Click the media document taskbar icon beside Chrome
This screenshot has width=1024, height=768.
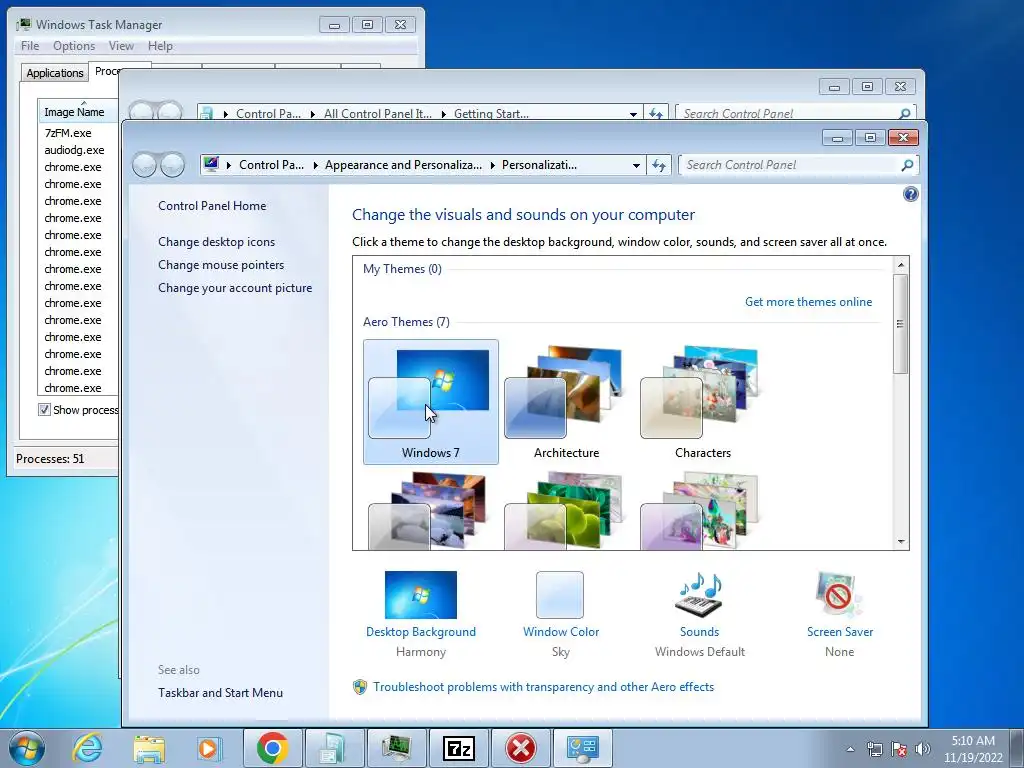click(334, 748)
